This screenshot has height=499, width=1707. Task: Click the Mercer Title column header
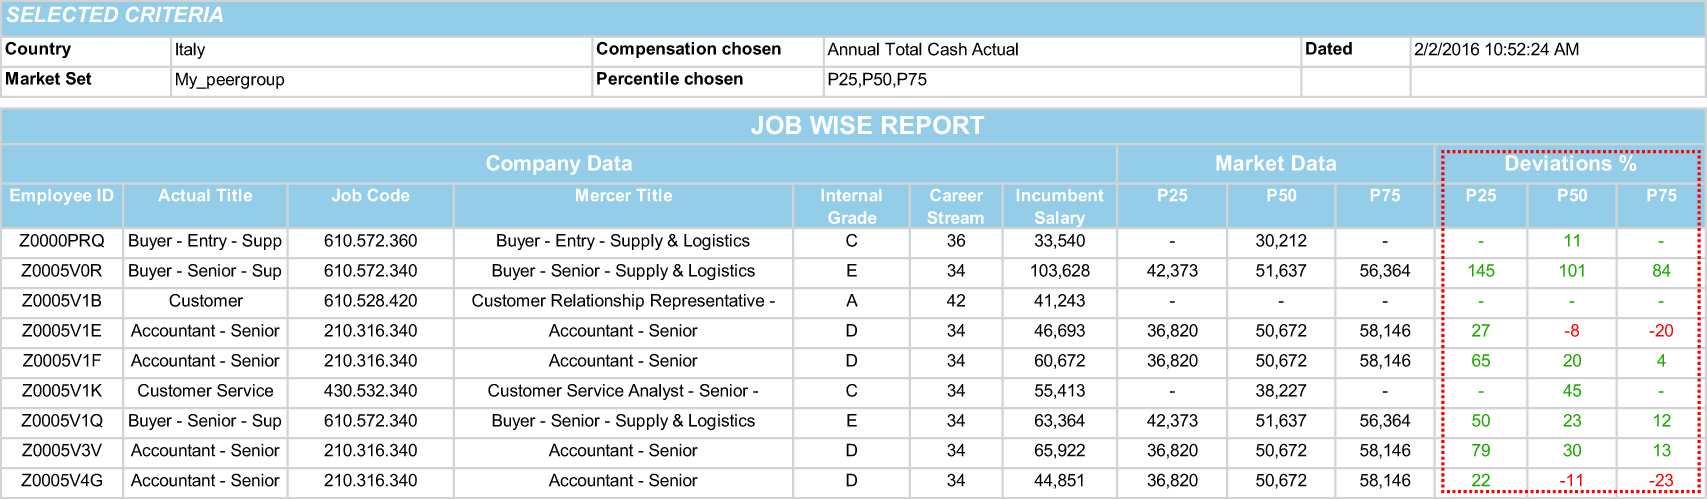[x=623, y=197]
